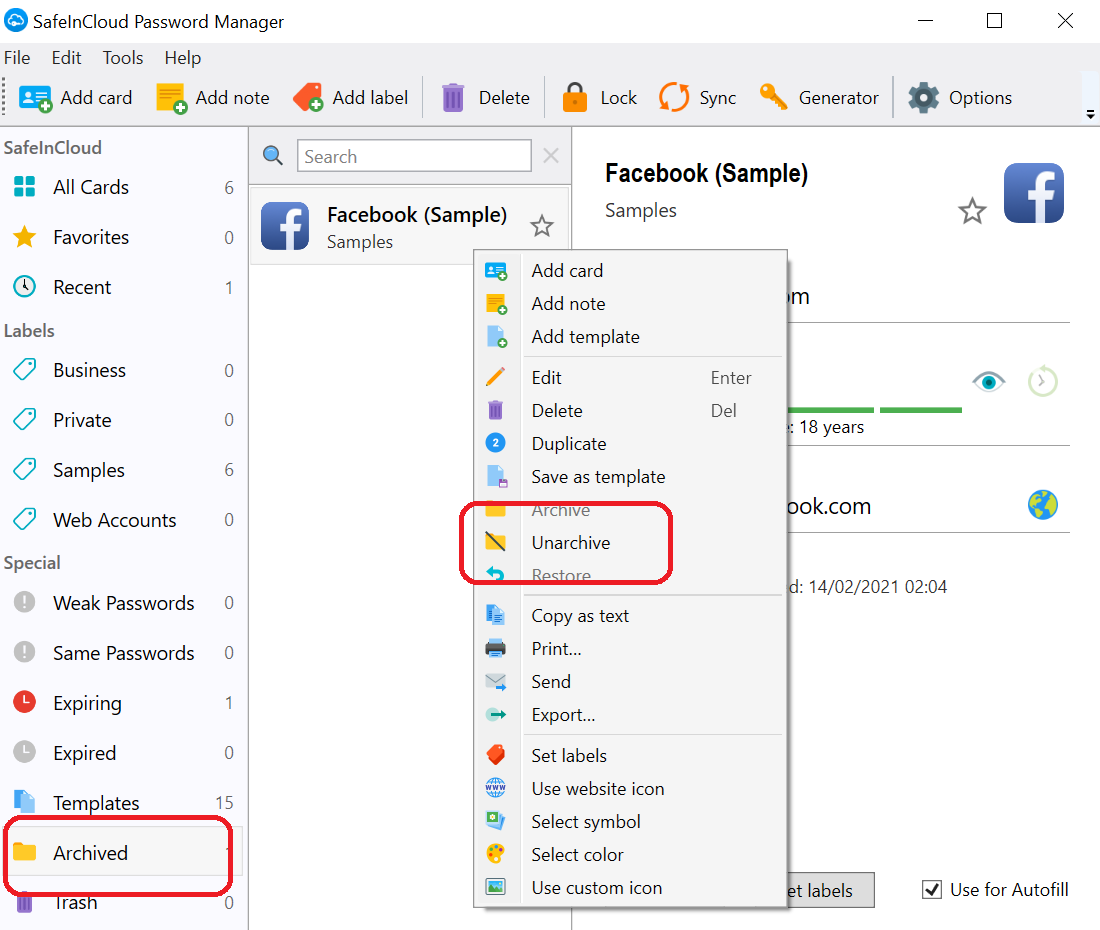Choose Duplicate from the context menu

tap(630, 443)
